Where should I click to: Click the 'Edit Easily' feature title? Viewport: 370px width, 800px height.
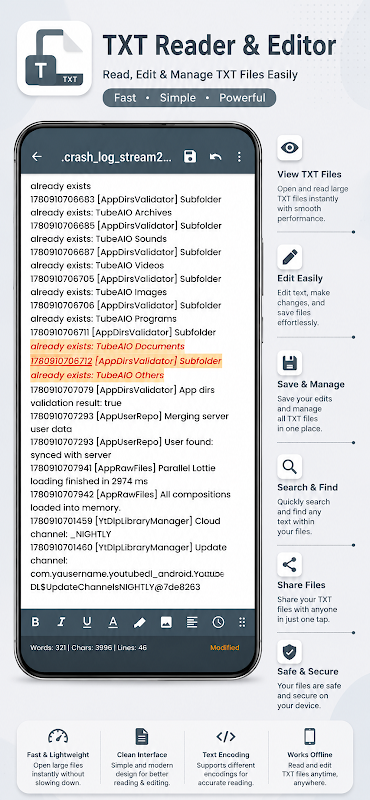(x=300, y=279)
